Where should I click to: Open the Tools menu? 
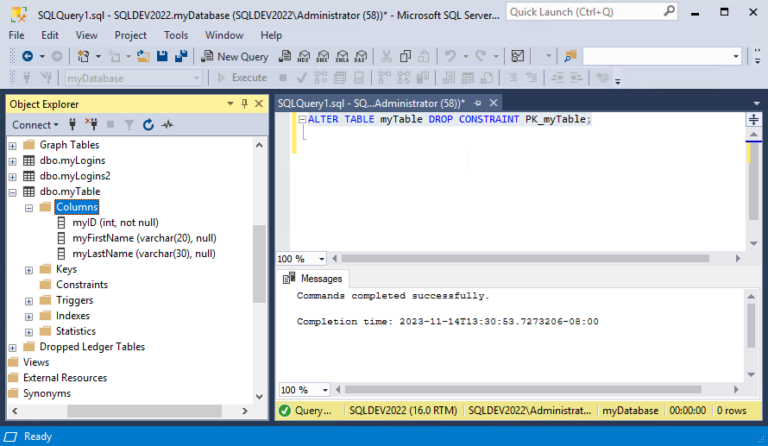176,35
